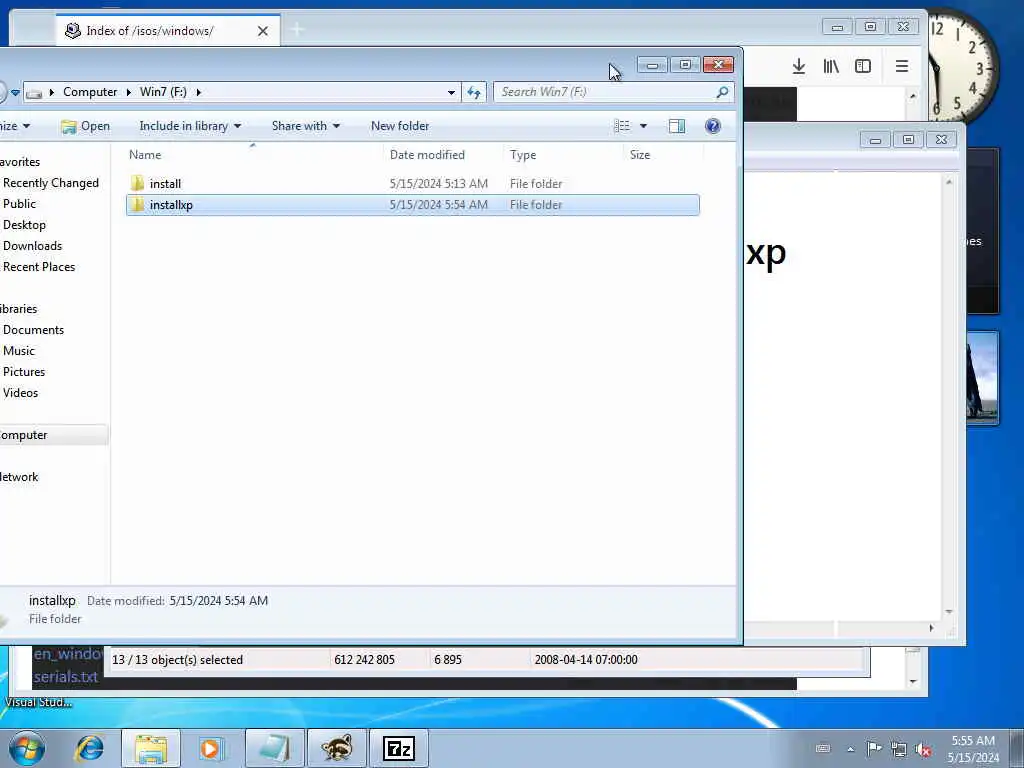
Task: Click the 5/15/2024 5:13 AM date cell
Action: point(439,184)
